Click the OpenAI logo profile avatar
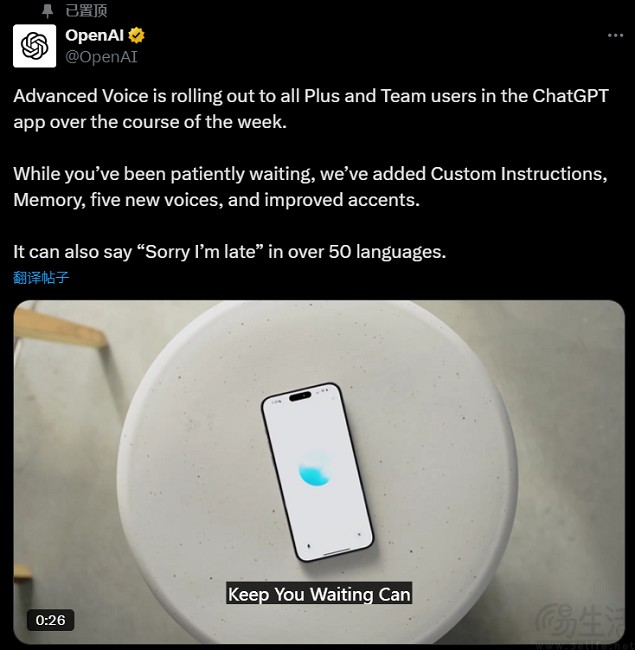The height and width of the screenshot is (650, 635). coord(34,46)
